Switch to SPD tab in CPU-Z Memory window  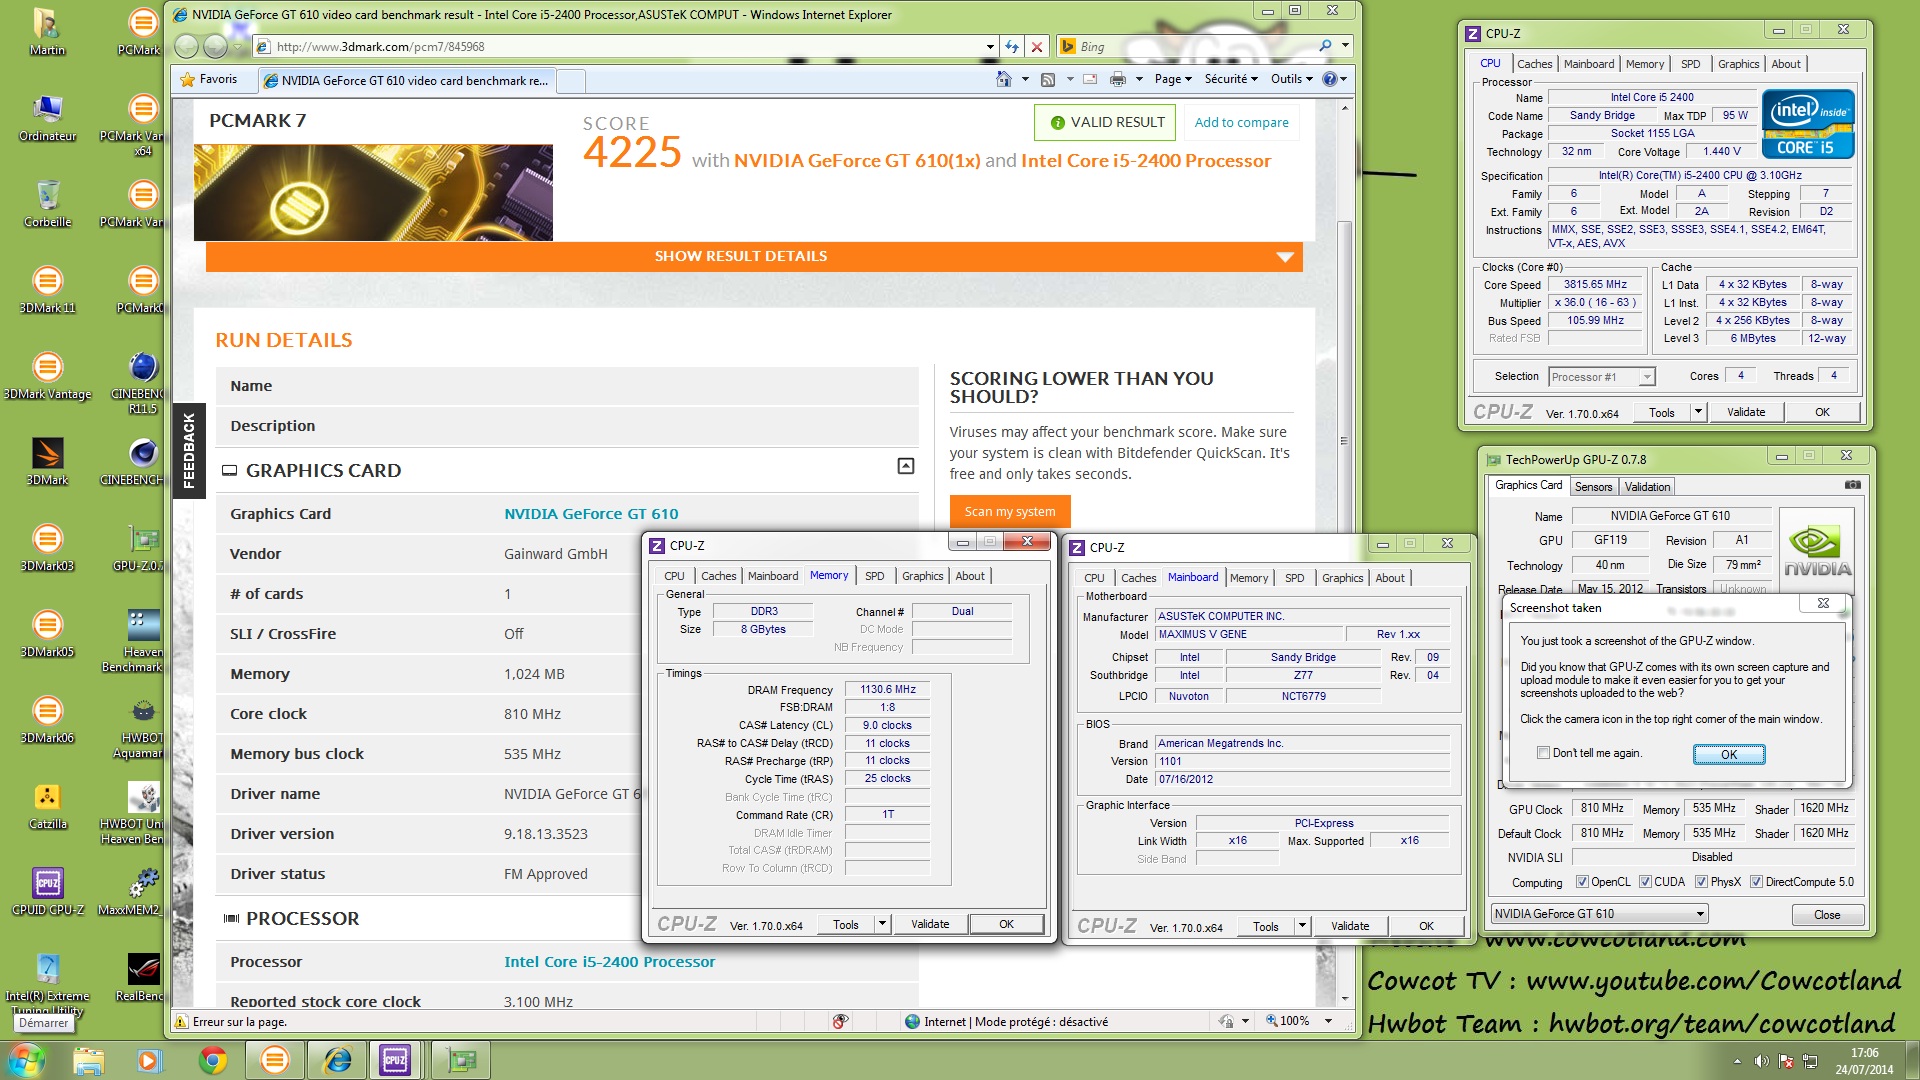point(874,576)
